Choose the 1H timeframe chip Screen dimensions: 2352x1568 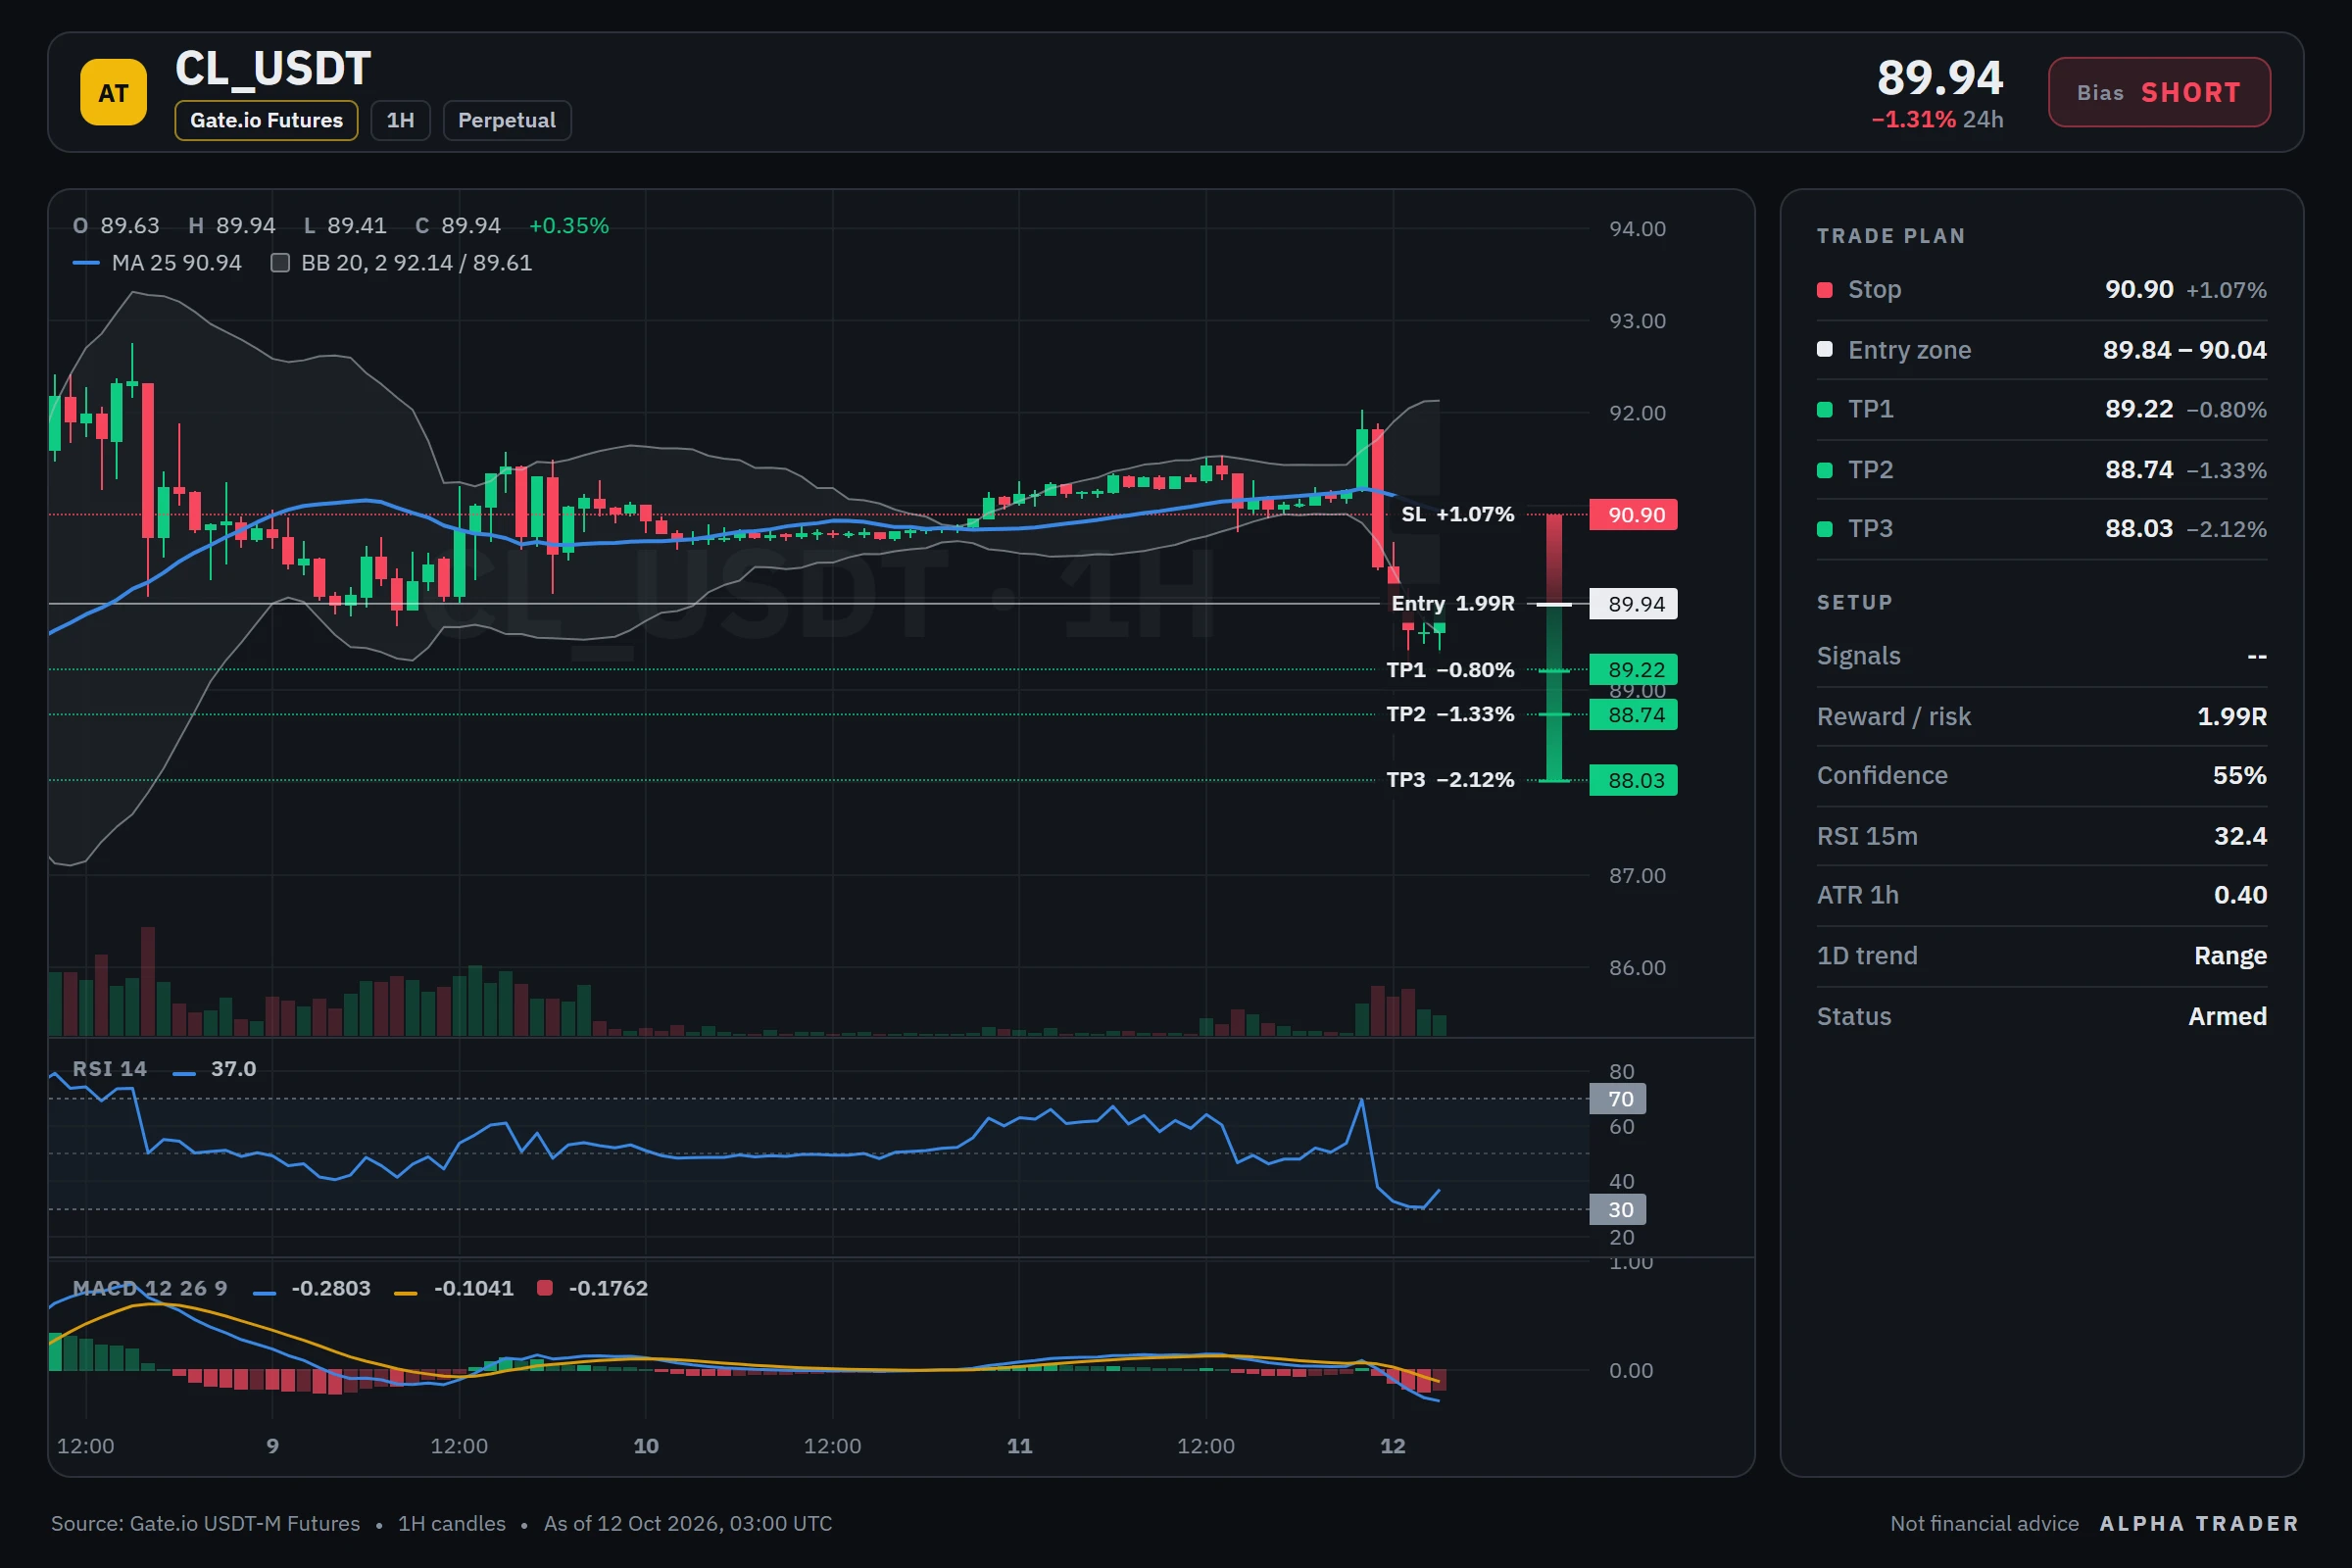pos(400,120)
